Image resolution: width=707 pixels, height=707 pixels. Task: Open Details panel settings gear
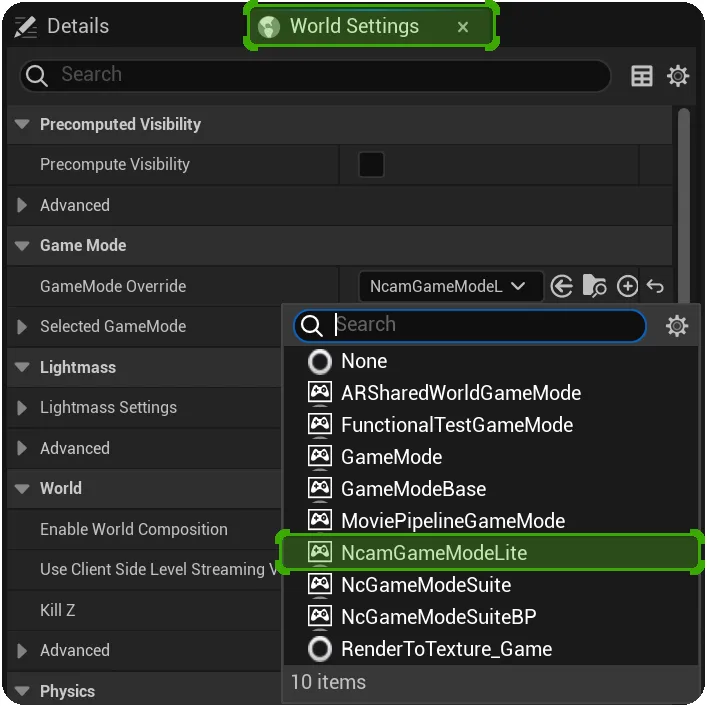678,75
